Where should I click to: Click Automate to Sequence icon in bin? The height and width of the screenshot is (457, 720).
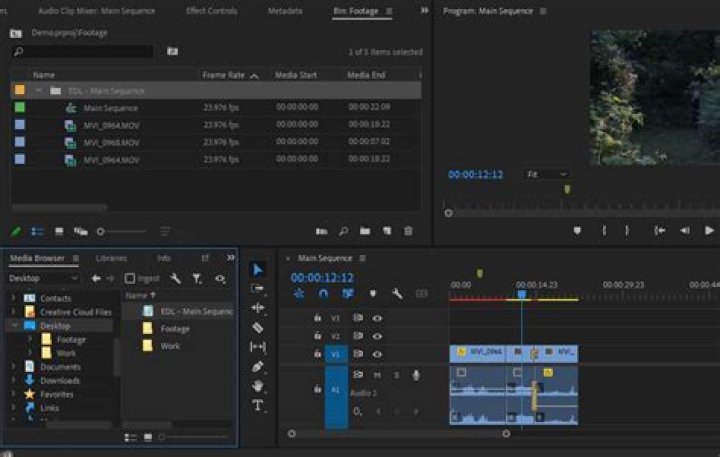click(321, 231)
